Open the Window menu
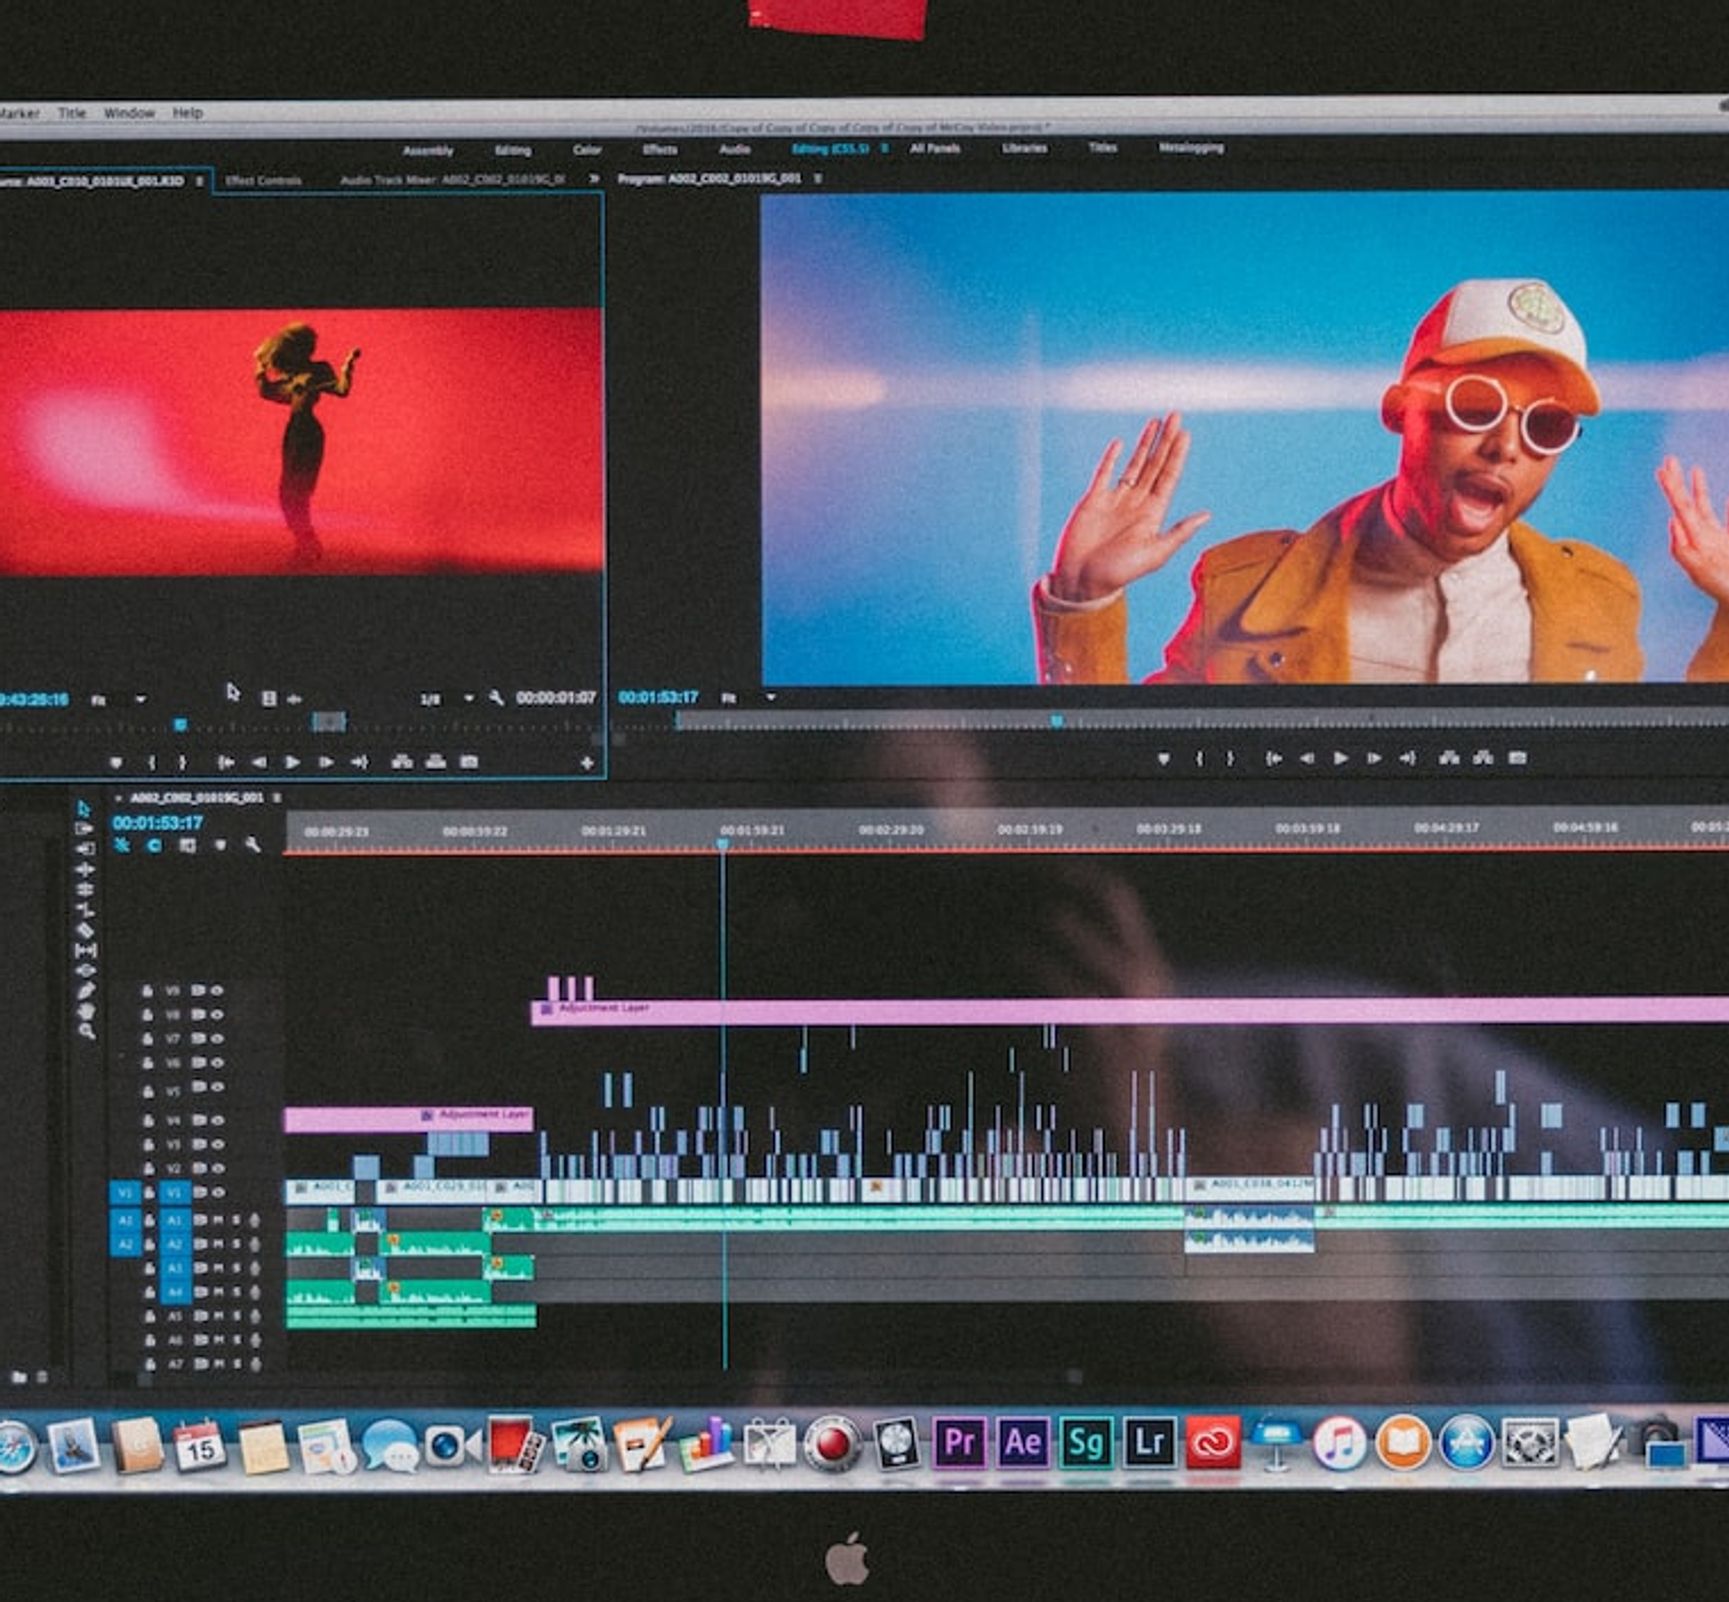This screenshot has width=1729, height=1602. tap(129, 113)
